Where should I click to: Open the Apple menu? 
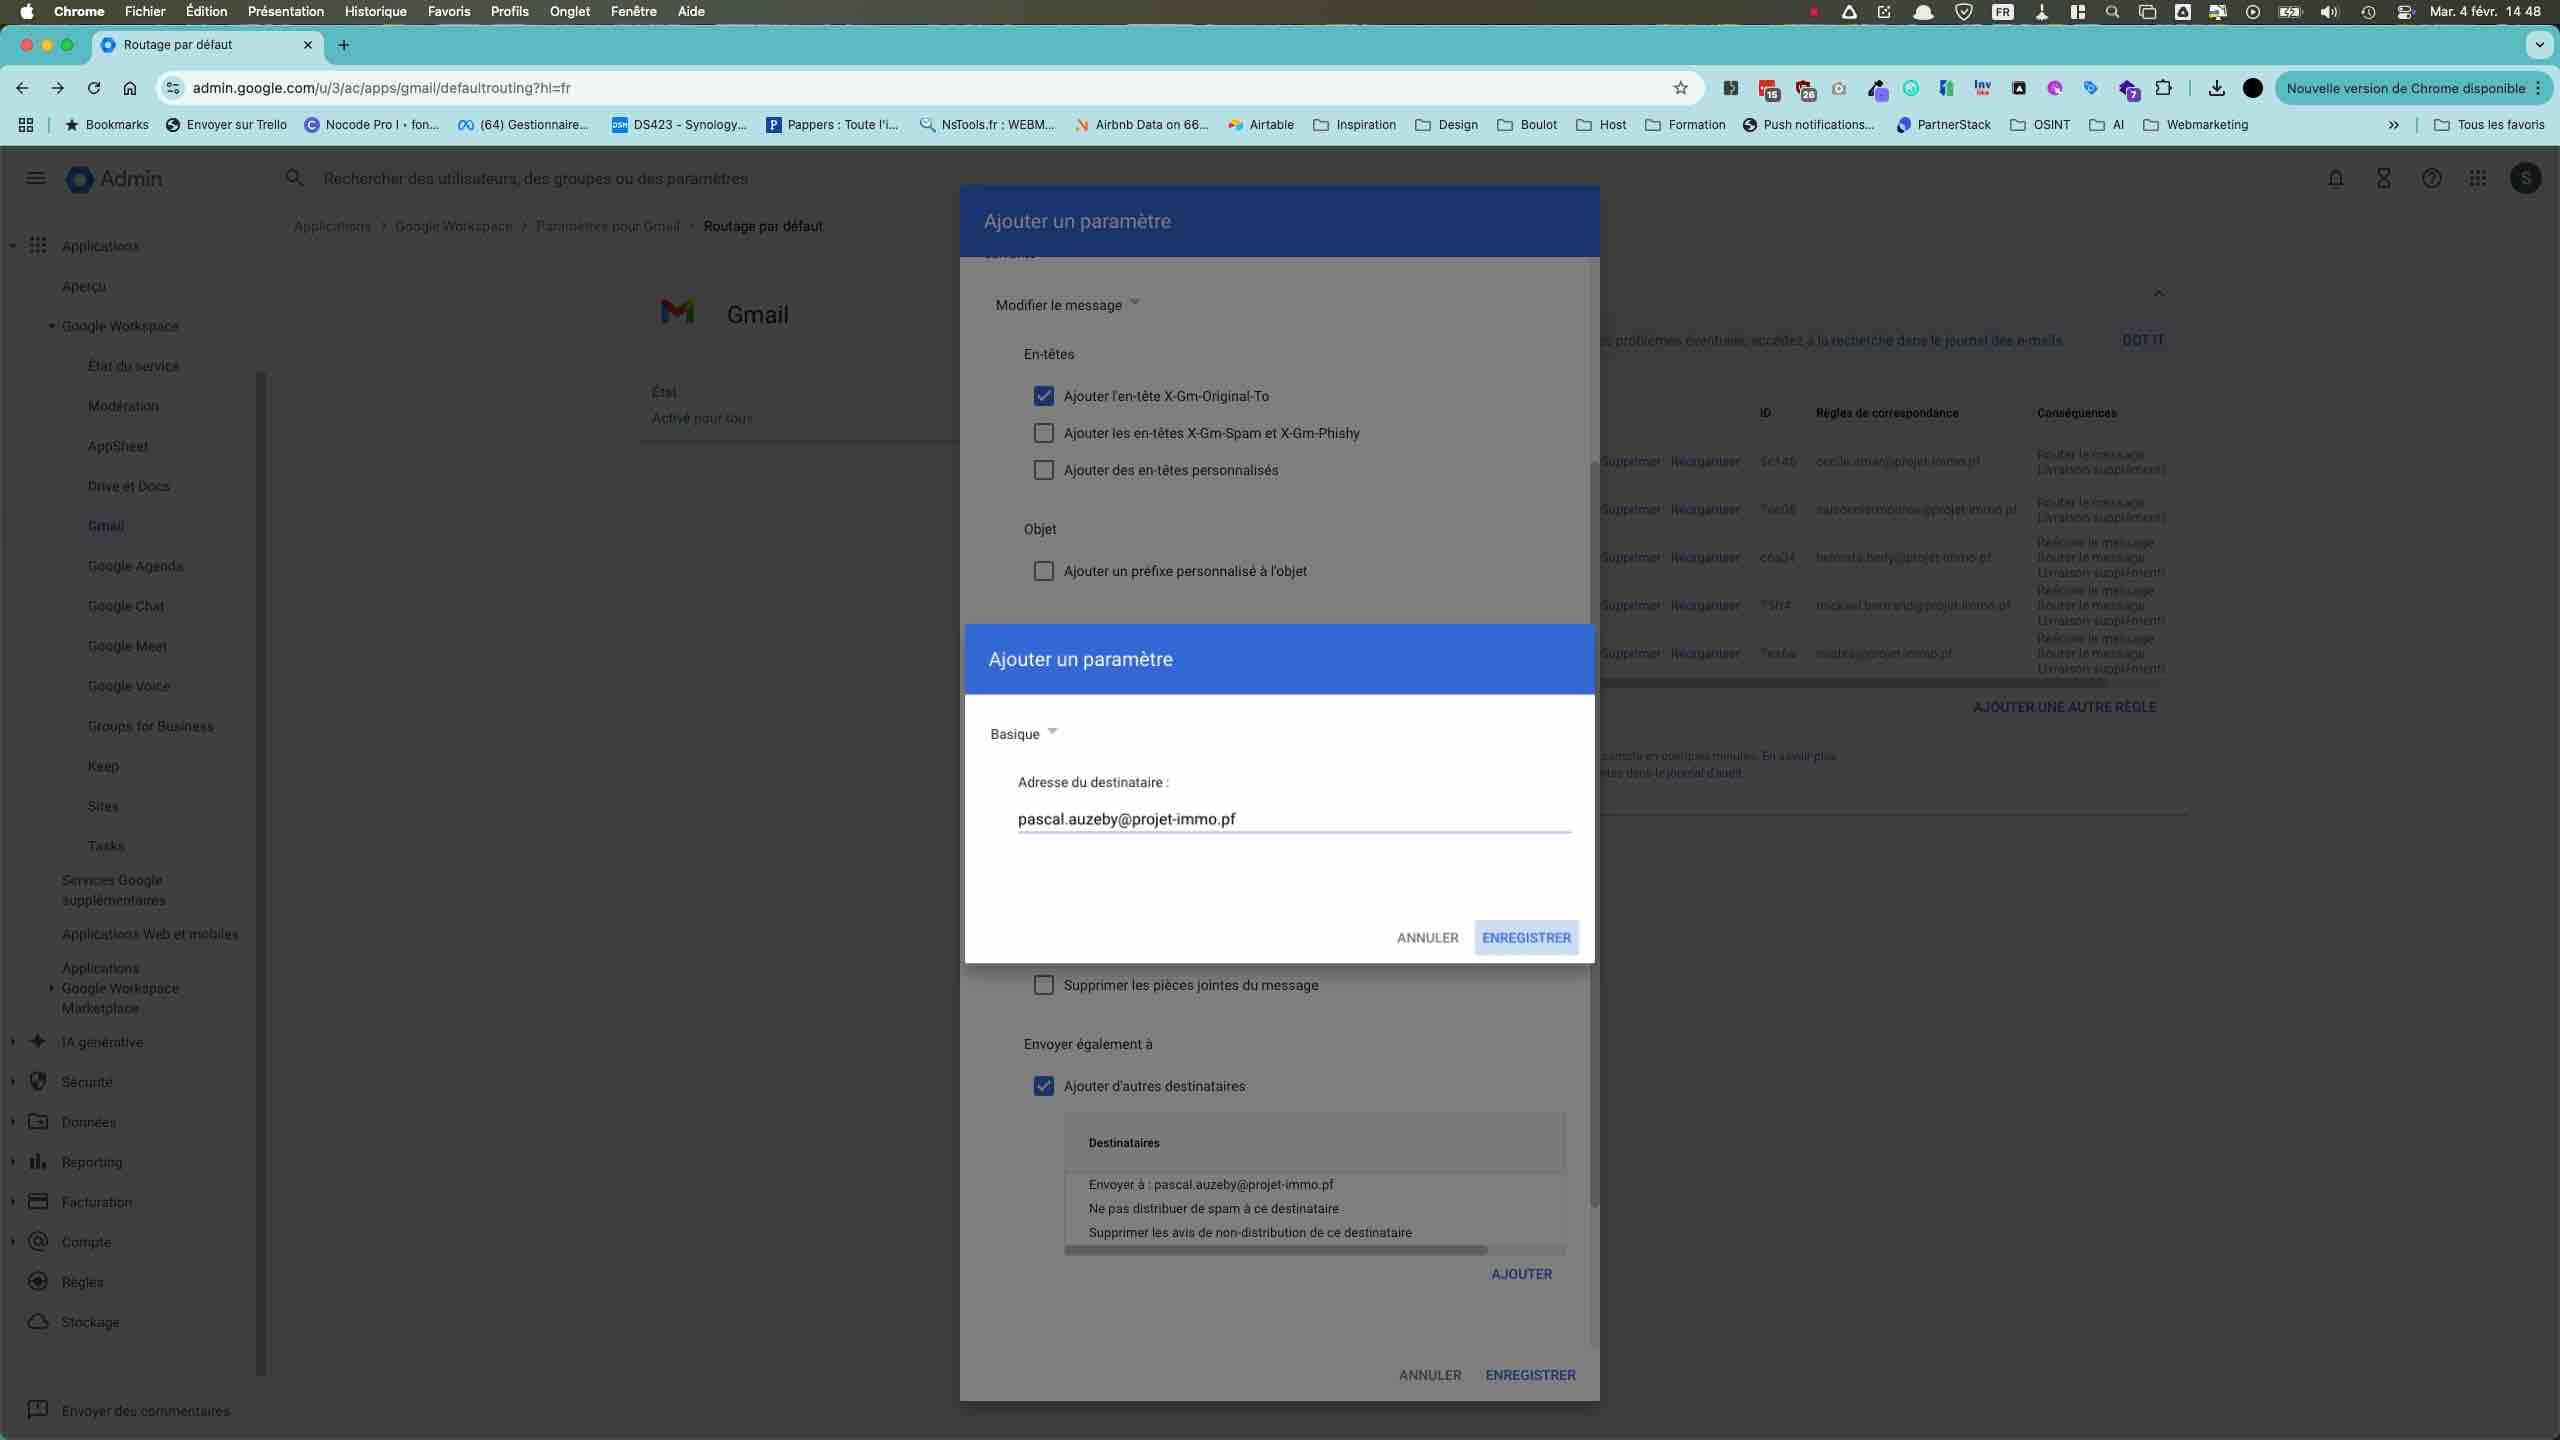point(27,12)
